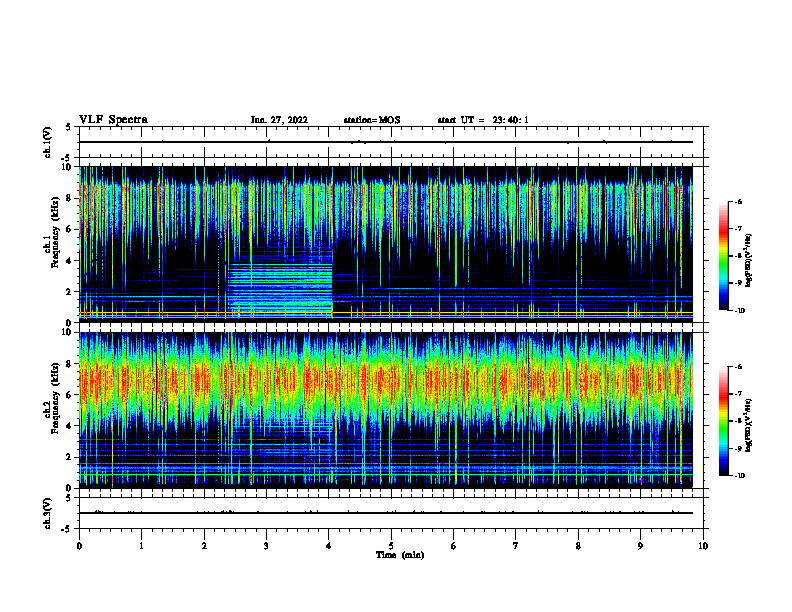Click time axis tick label "0"
Screen dimensions: 792x612
[79, 546]
